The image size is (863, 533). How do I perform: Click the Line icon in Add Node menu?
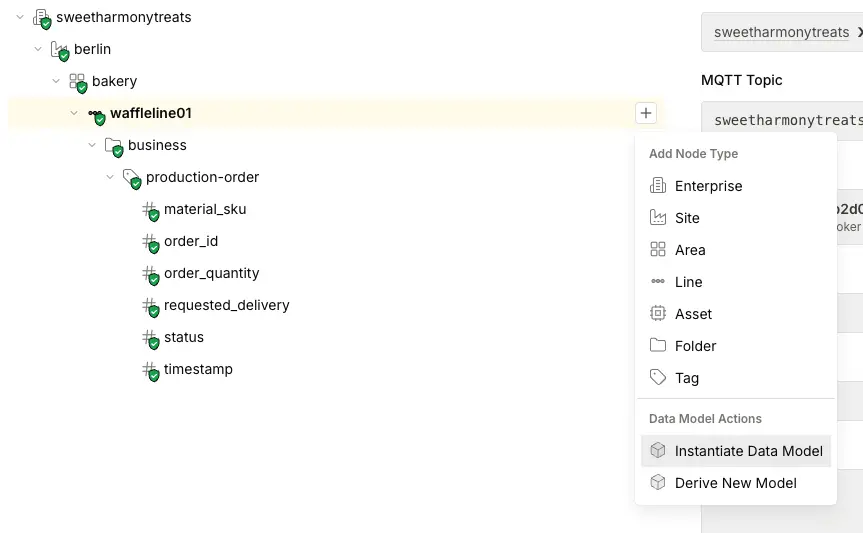click(658, 281)
